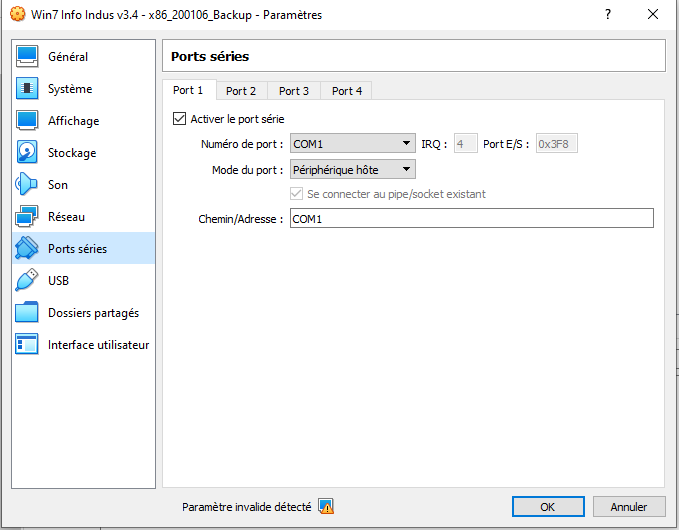Click the IRQ value field
The image size is (679, 530).
click(x=466, y=143)
